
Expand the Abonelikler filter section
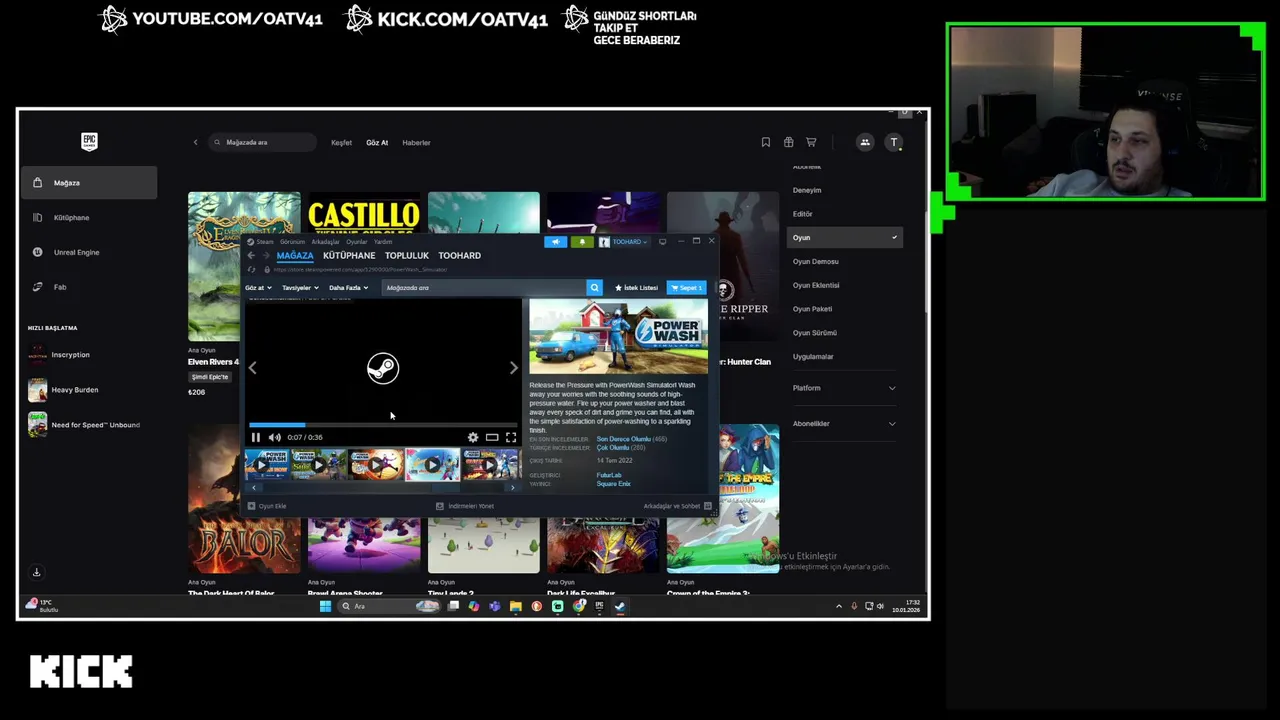coord(845,424)
